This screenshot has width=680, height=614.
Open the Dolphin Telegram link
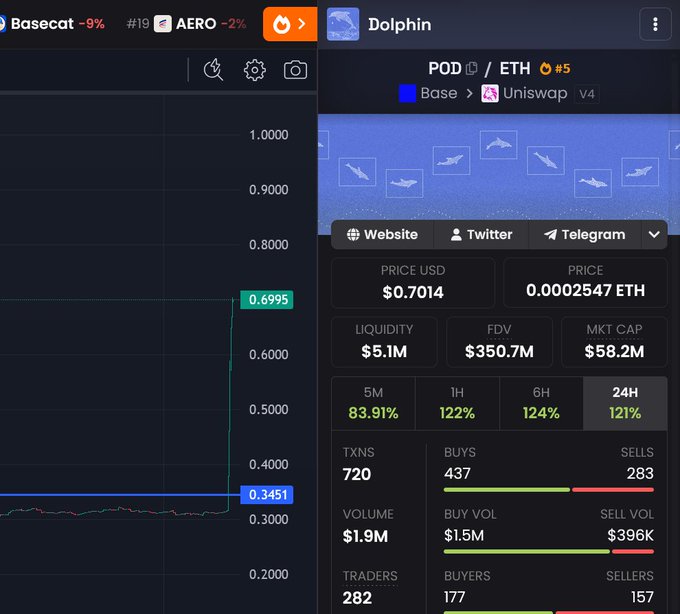tap(585, 235)
